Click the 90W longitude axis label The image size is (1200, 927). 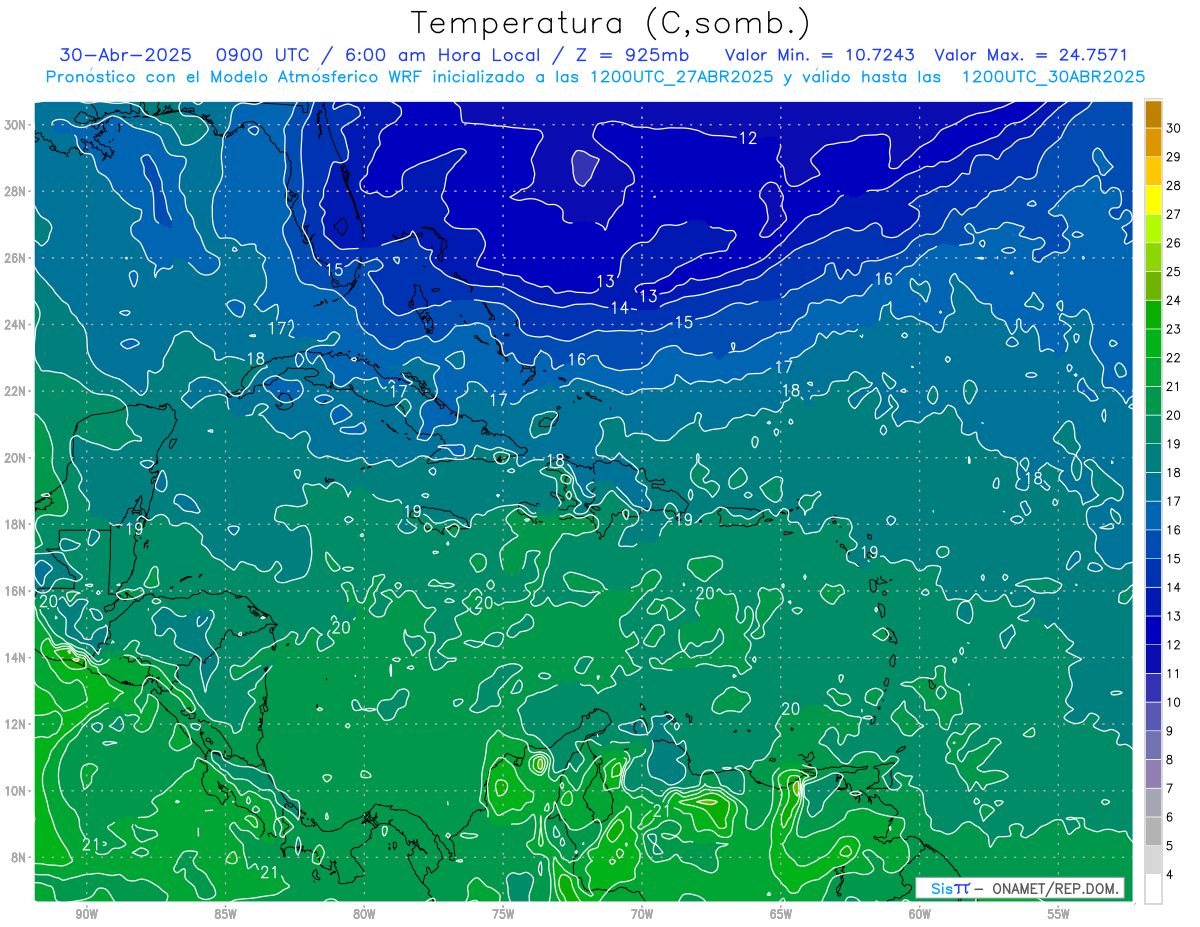(x=86, y=914)
